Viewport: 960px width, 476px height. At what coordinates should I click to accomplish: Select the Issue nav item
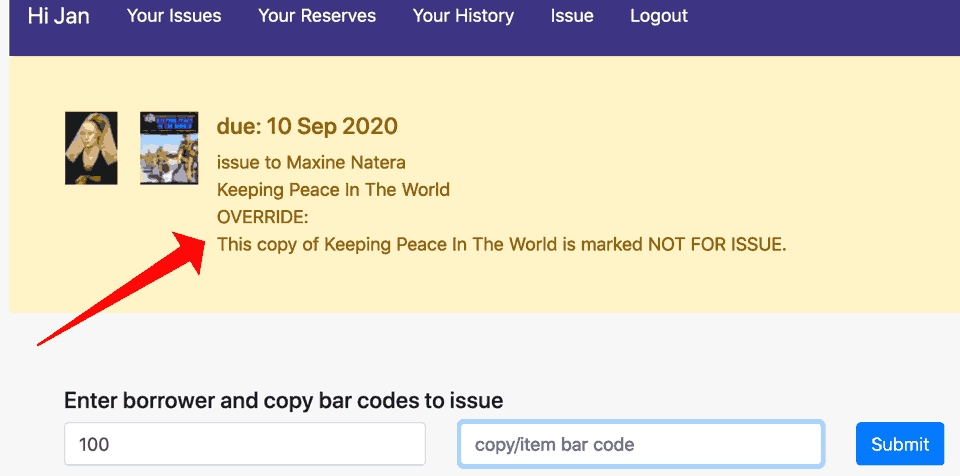(x=572, y=16)
